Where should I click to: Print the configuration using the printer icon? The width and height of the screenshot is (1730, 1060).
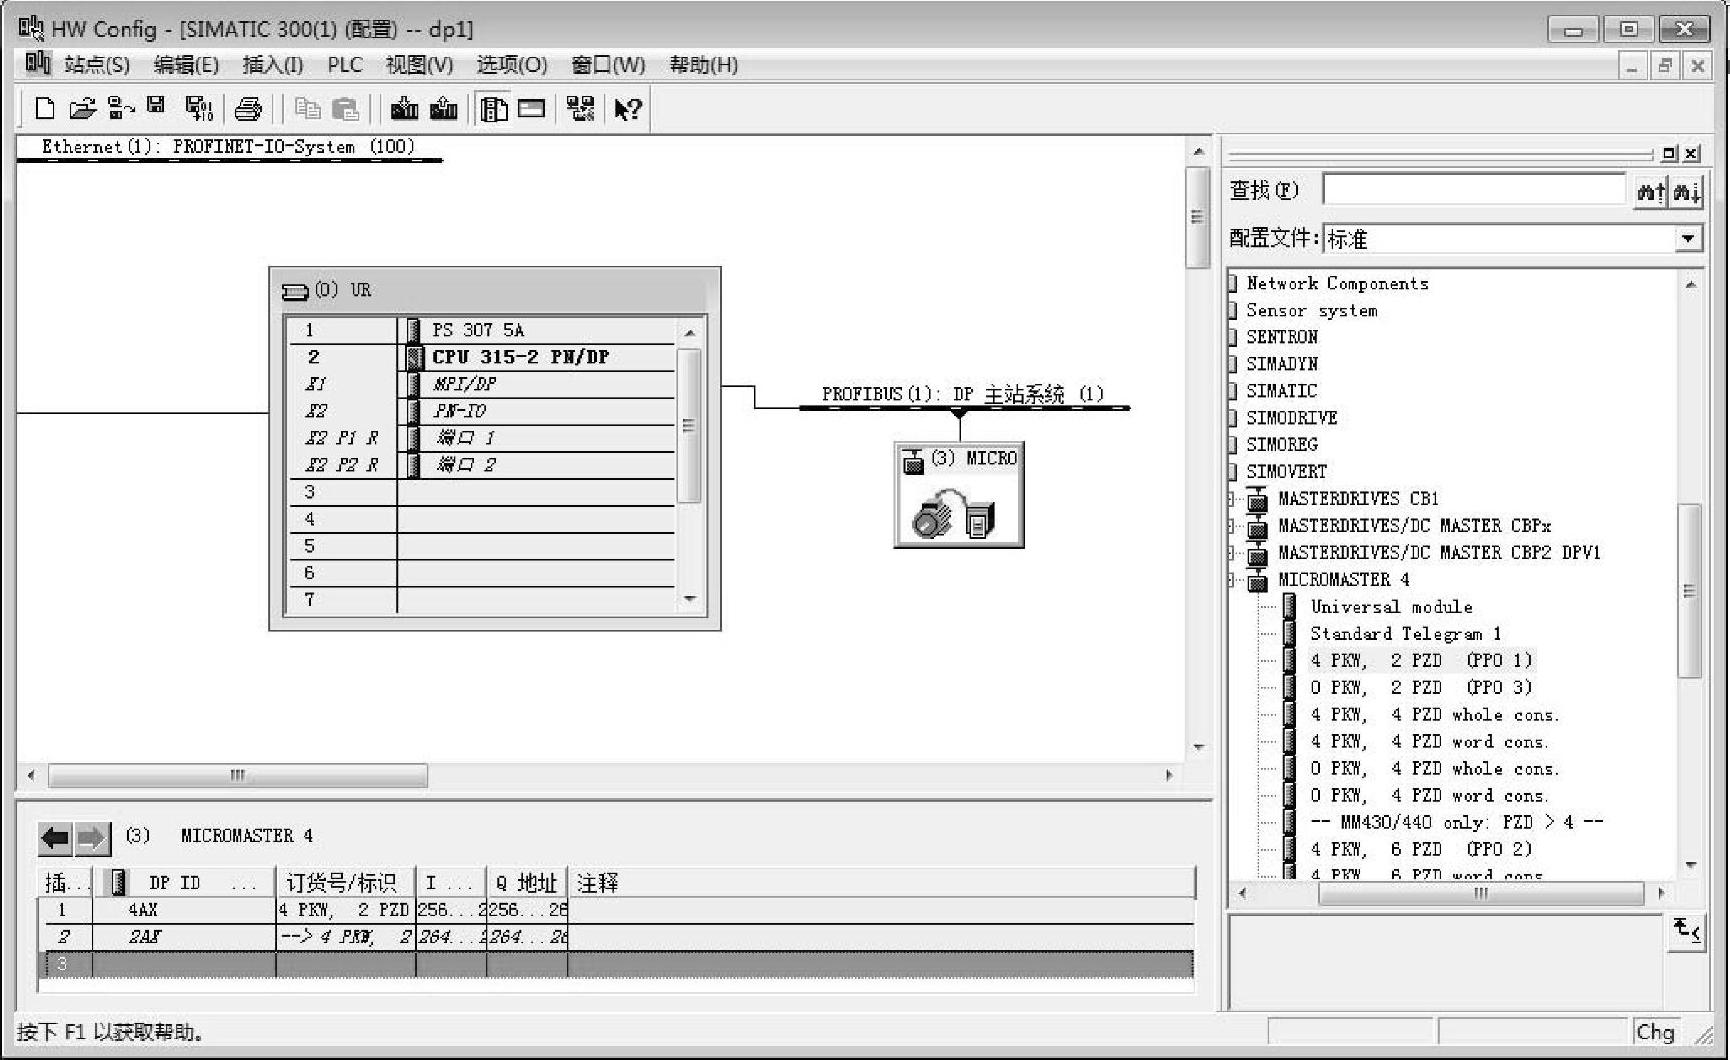[248, 108]
